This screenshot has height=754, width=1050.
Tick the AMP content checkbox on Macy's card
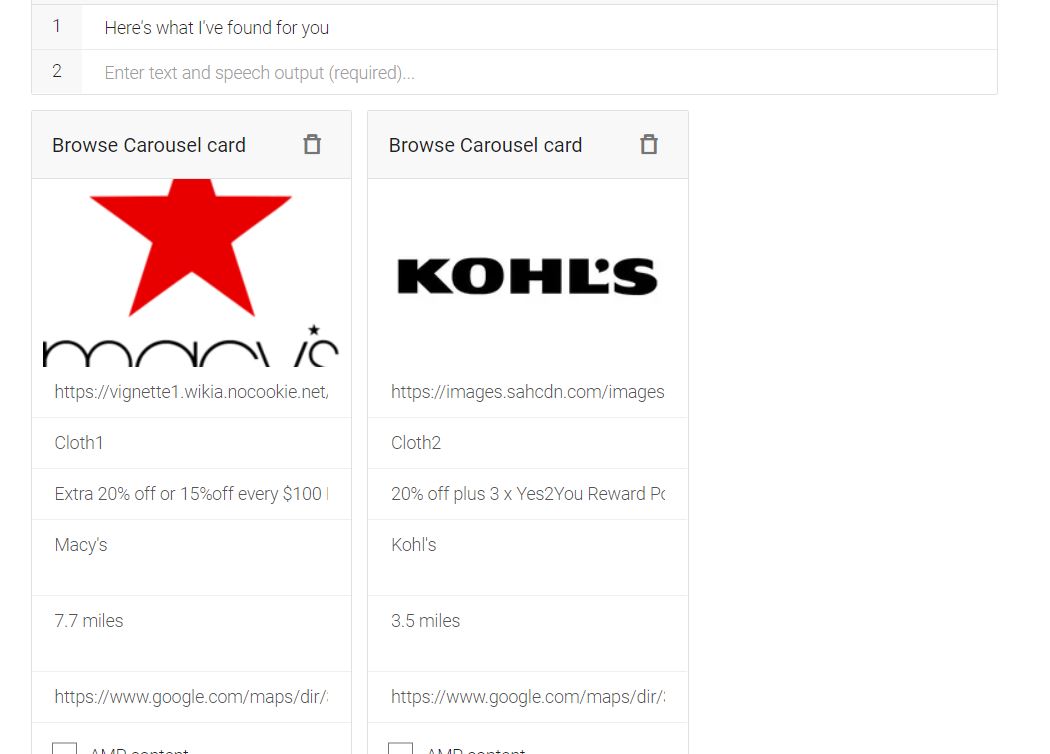65,748
